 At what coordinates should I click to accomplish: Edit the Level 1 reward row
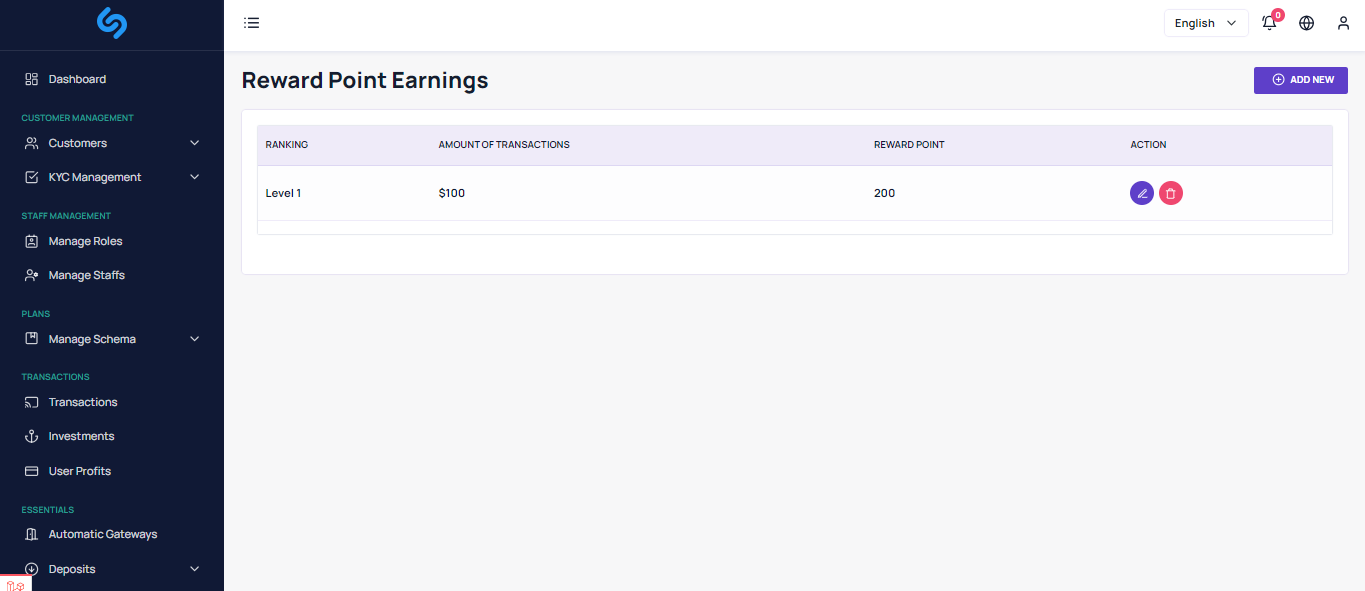pyautogui.click(x=1141, y=193)
